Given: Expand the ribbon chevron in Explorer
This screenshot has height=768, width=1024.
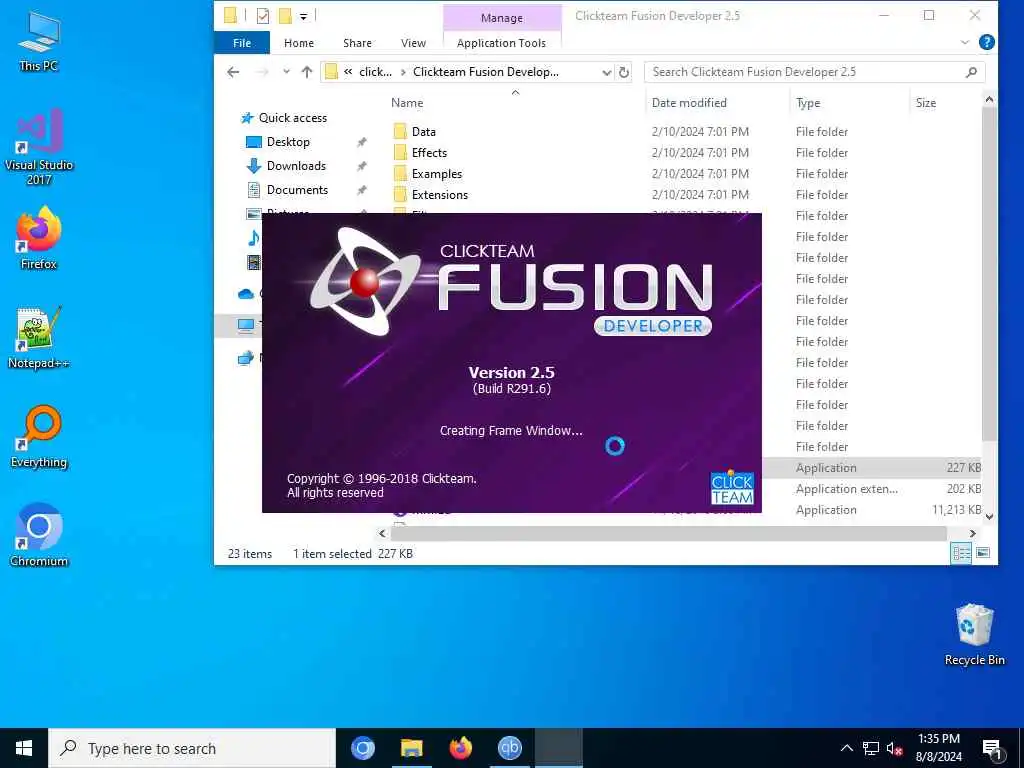Looking at the screenshot, I should pyautogui.click(x=965, y=42).
